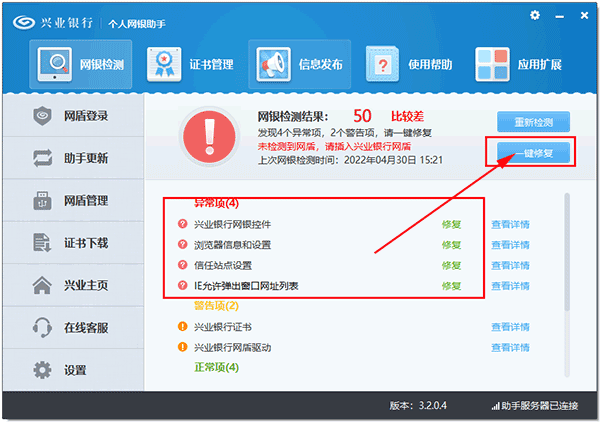
Task: Click 上次网银检测时间 timestamp line
Action: [x=350, y=160]
